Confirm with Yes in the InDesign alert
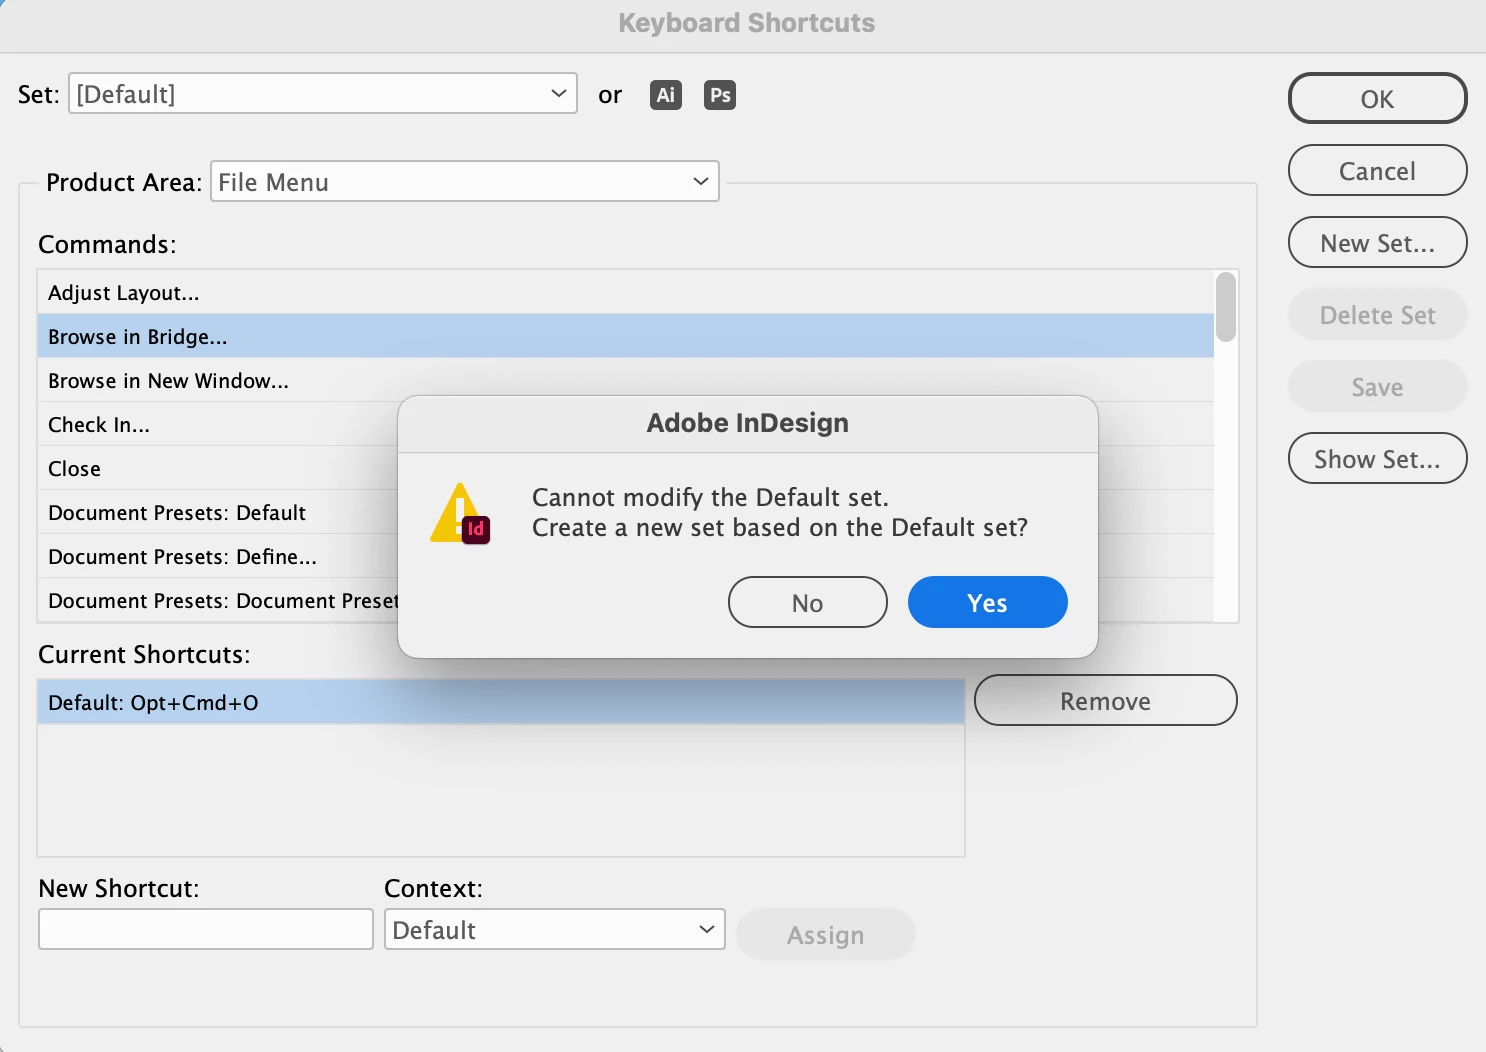The width and height of the screenshot is (1486, 1052). 988,603
